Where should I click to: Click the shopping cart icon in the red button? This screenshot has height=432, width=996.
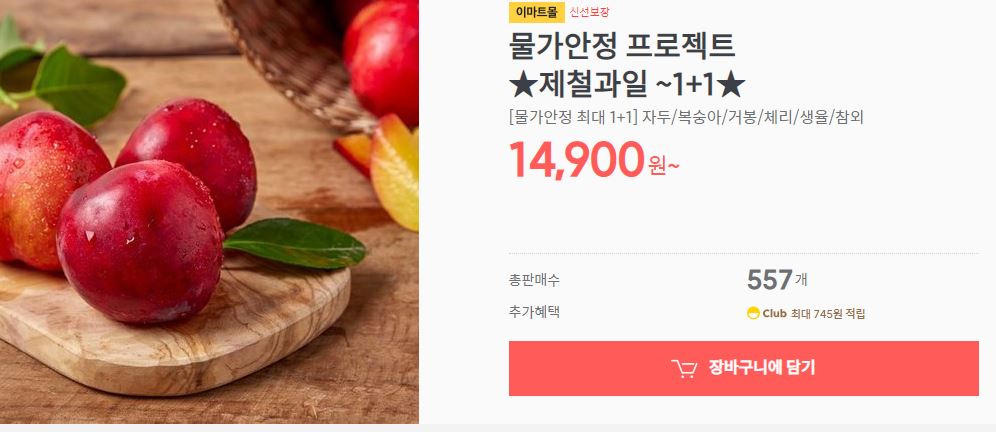(x=684, y=368)
